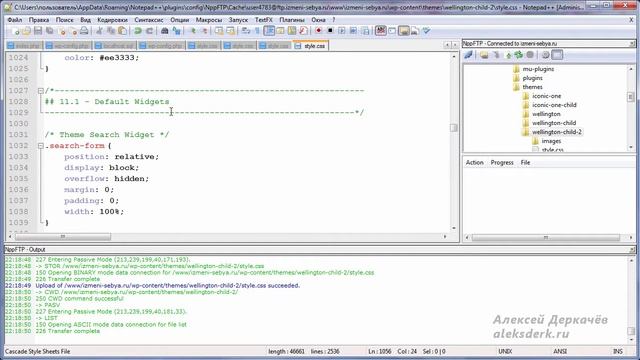The image size is (640, 360).
Task: Open NppFTP settings gear
Action: (546, 55)
